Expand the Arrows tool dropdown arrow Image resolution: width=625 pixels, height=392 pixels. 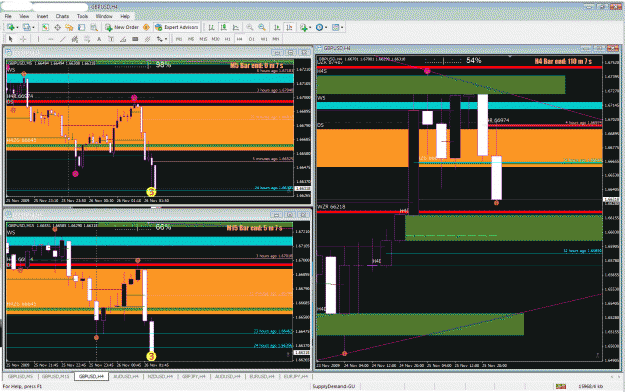point(166,39)
